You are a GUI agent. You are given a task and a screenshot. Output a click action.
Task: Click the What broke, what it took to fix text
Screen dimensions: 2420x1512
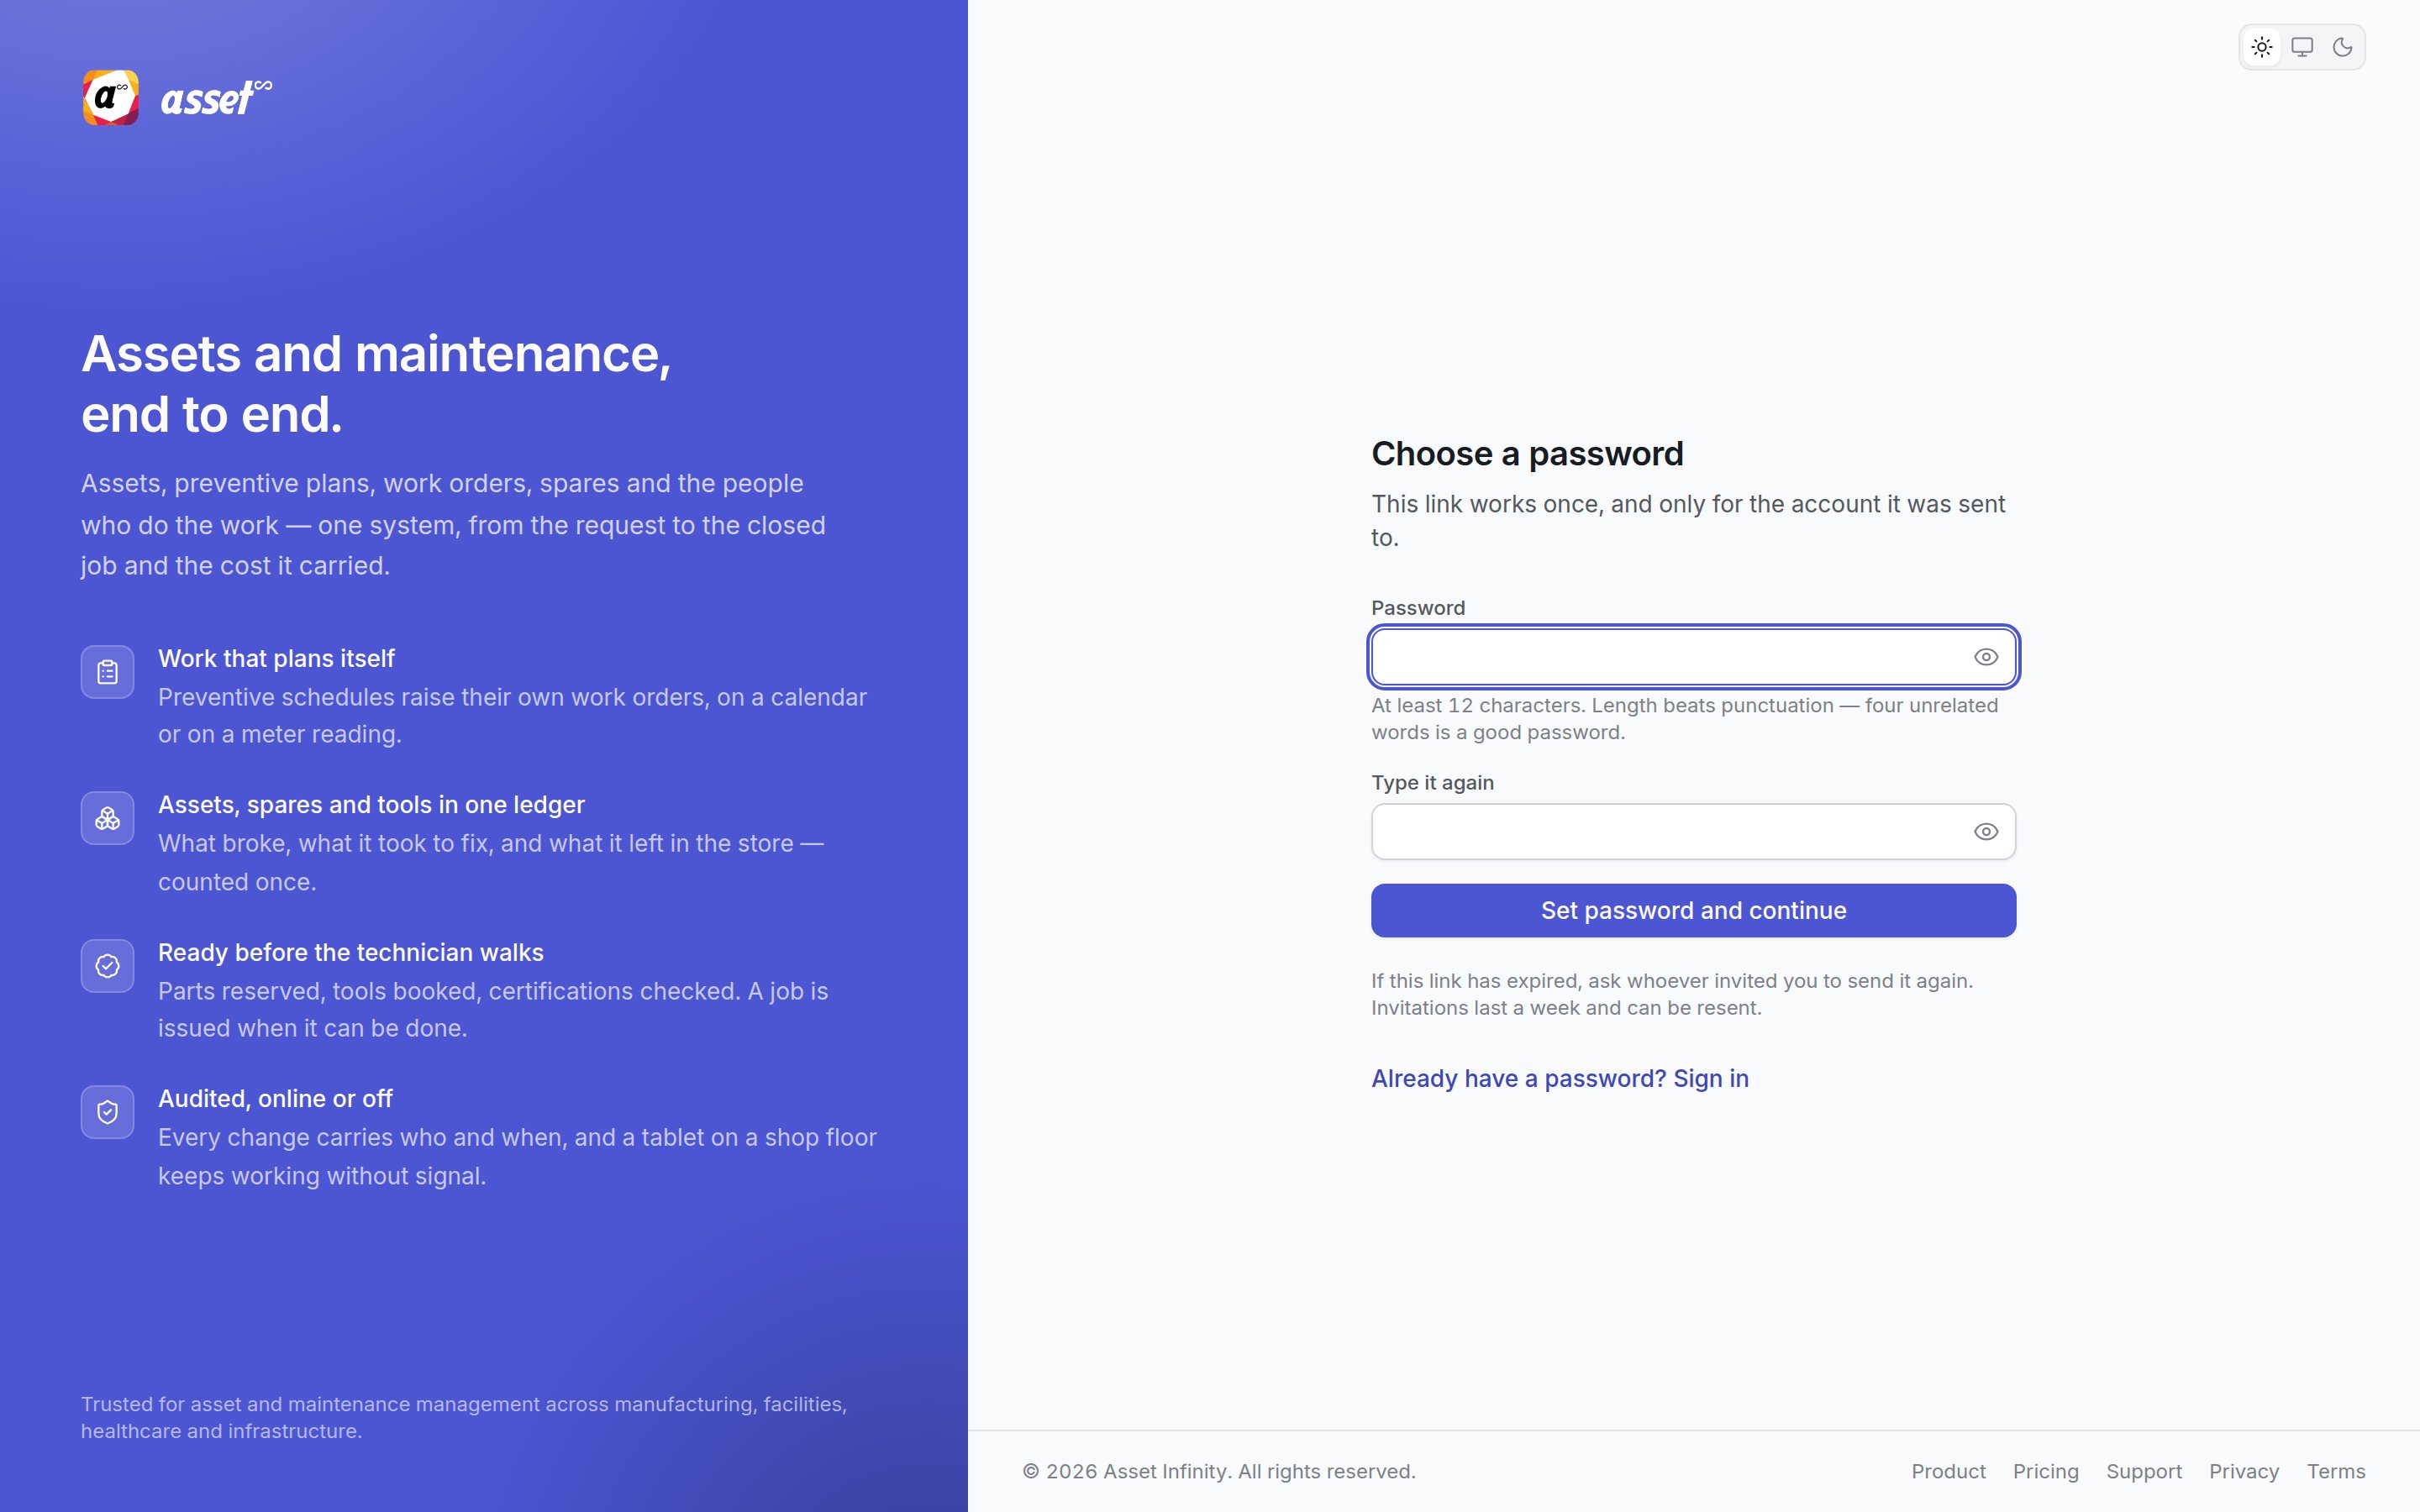click(x=491, y=863)
